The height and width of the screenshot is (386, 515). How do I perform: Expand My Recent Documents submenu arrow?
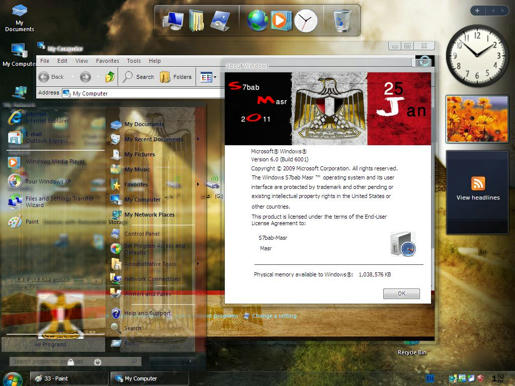coord(198,139)
